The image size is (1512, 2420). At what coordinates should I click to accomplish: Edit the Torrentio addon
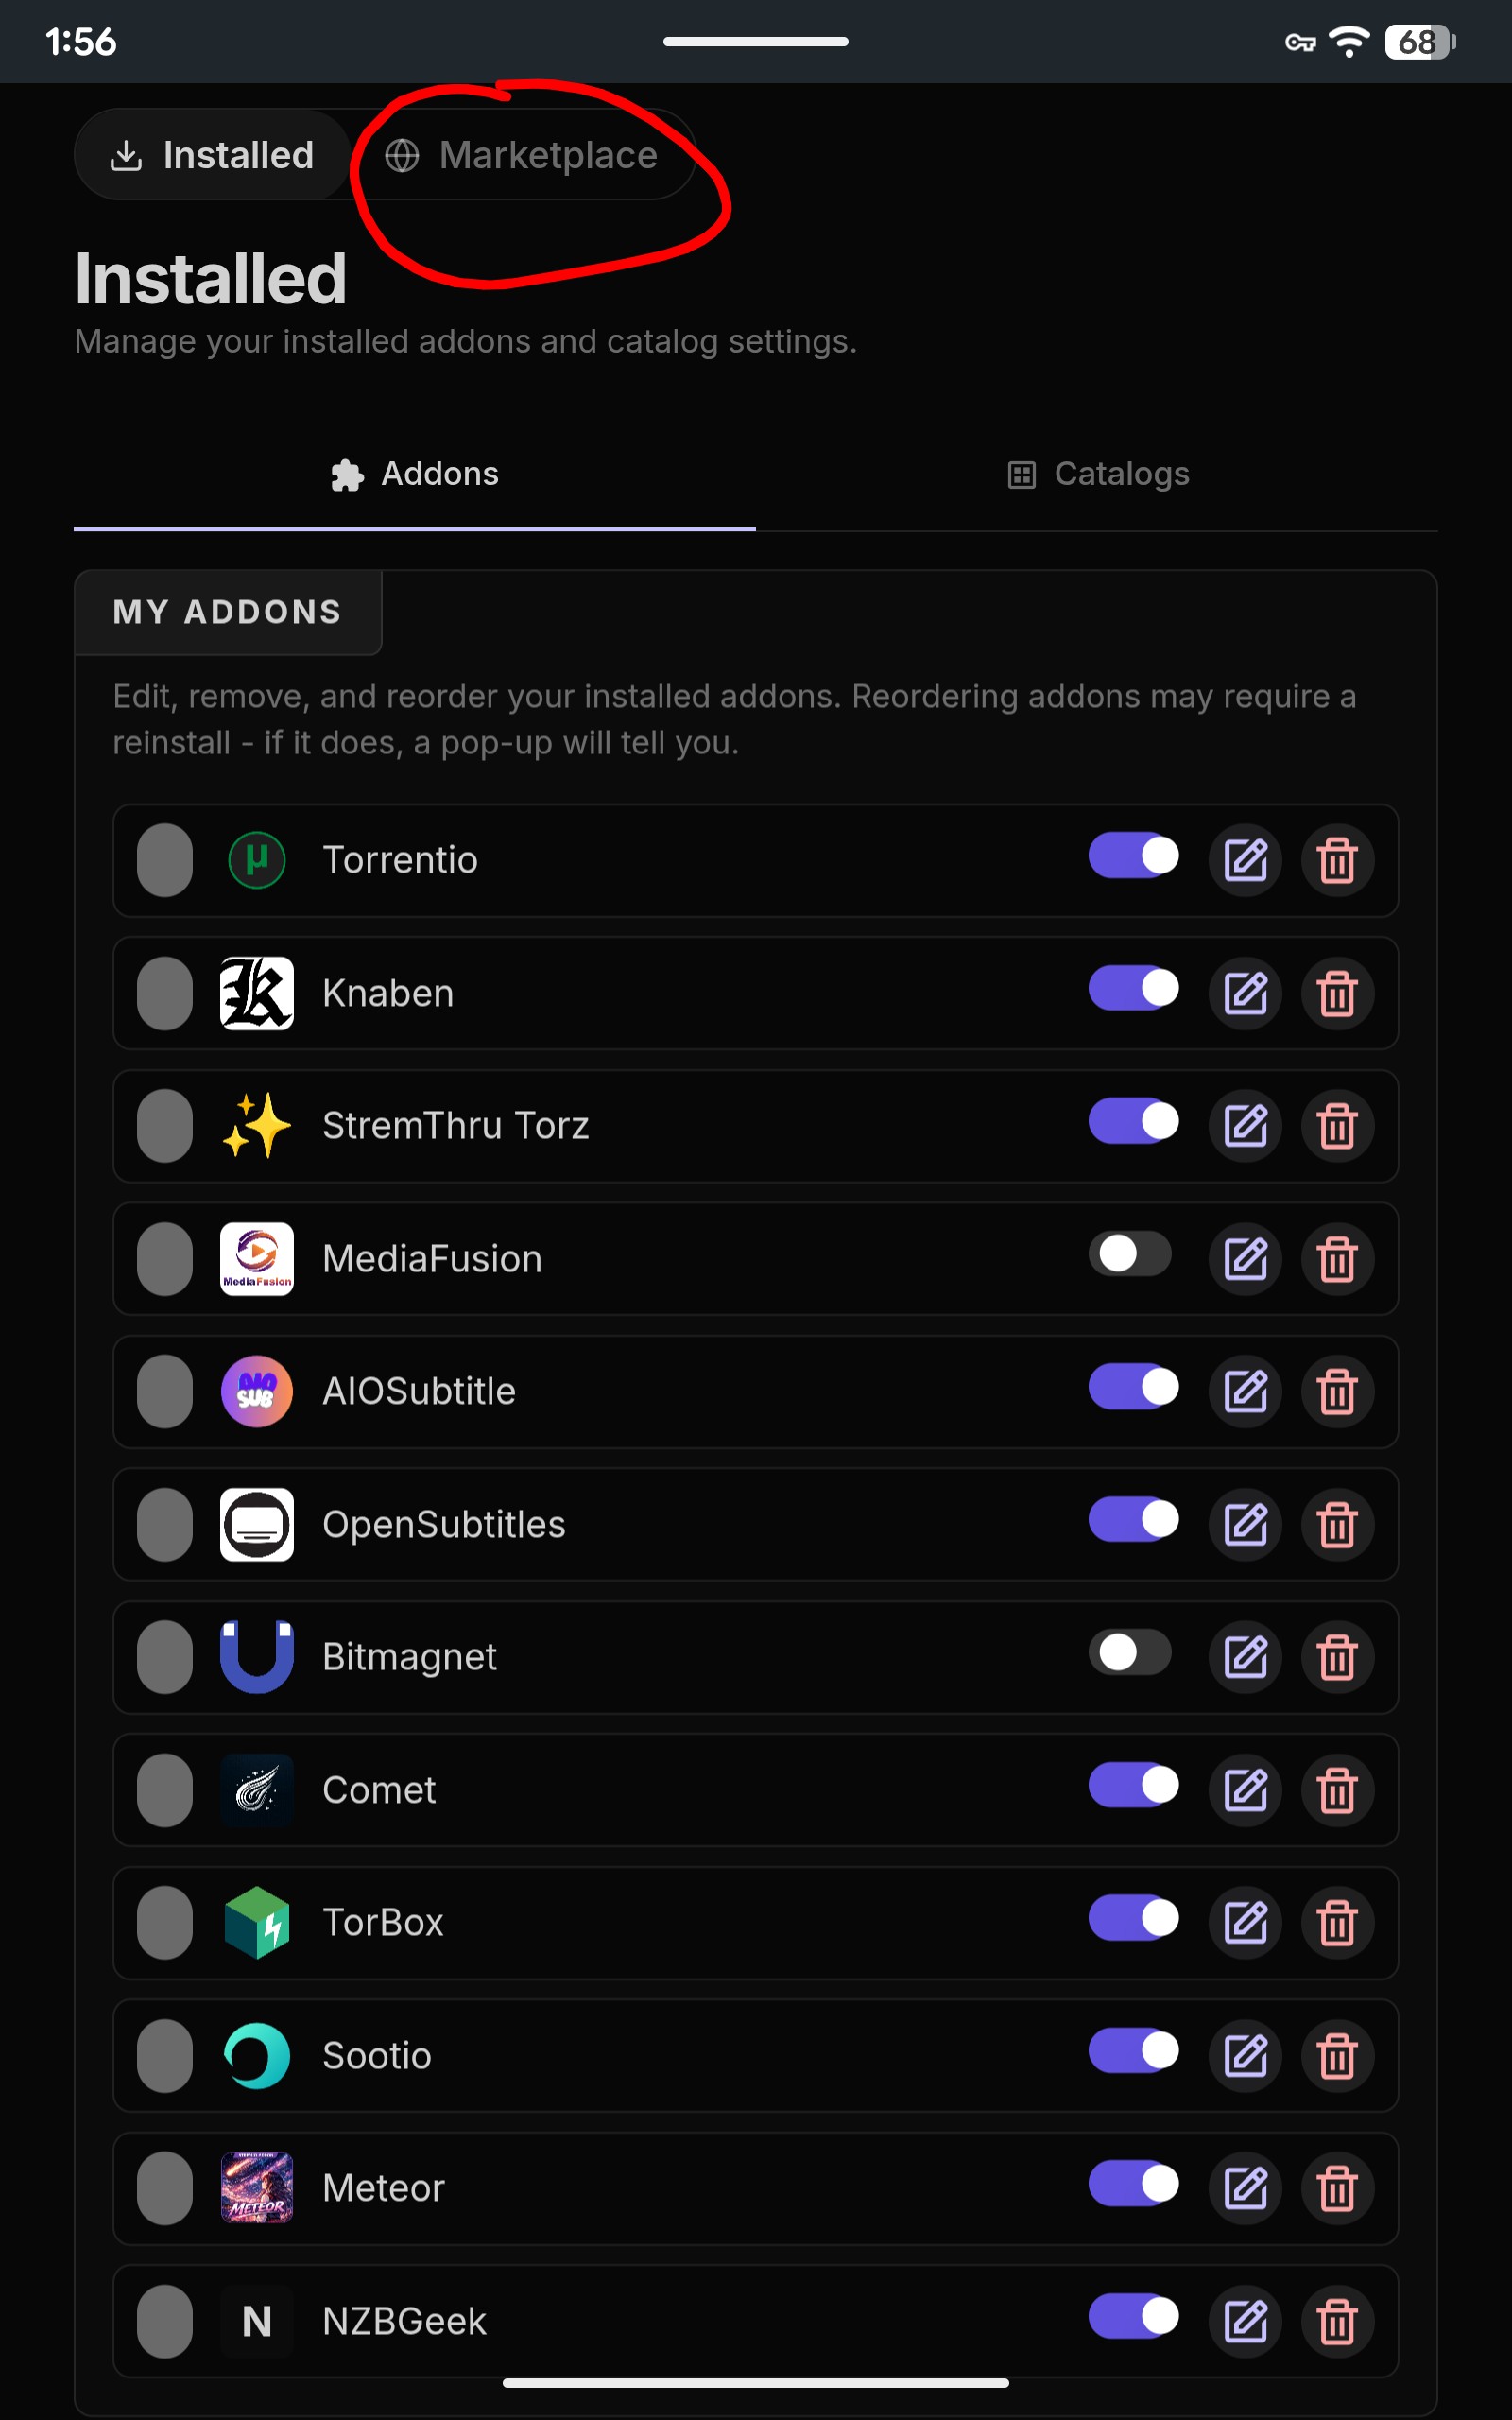(x=1245, y=860)
